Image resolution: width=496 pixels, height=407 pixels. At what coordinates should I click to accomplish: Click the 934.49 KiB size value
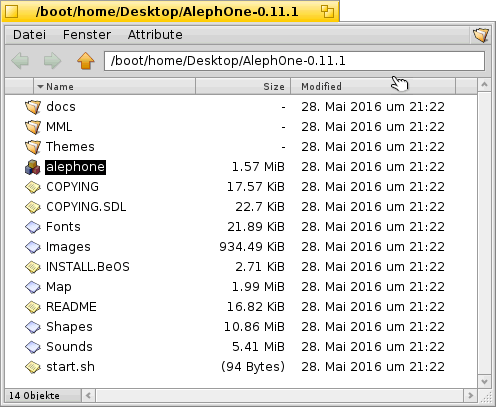click(252, 247)
